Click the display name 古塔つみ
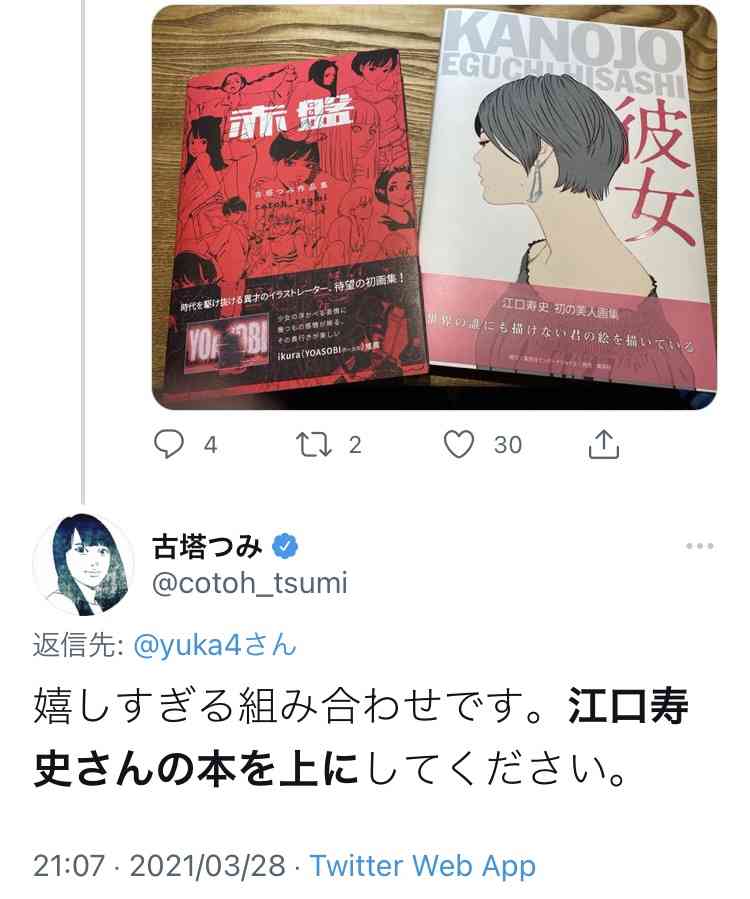 click(x=208, y=546)
